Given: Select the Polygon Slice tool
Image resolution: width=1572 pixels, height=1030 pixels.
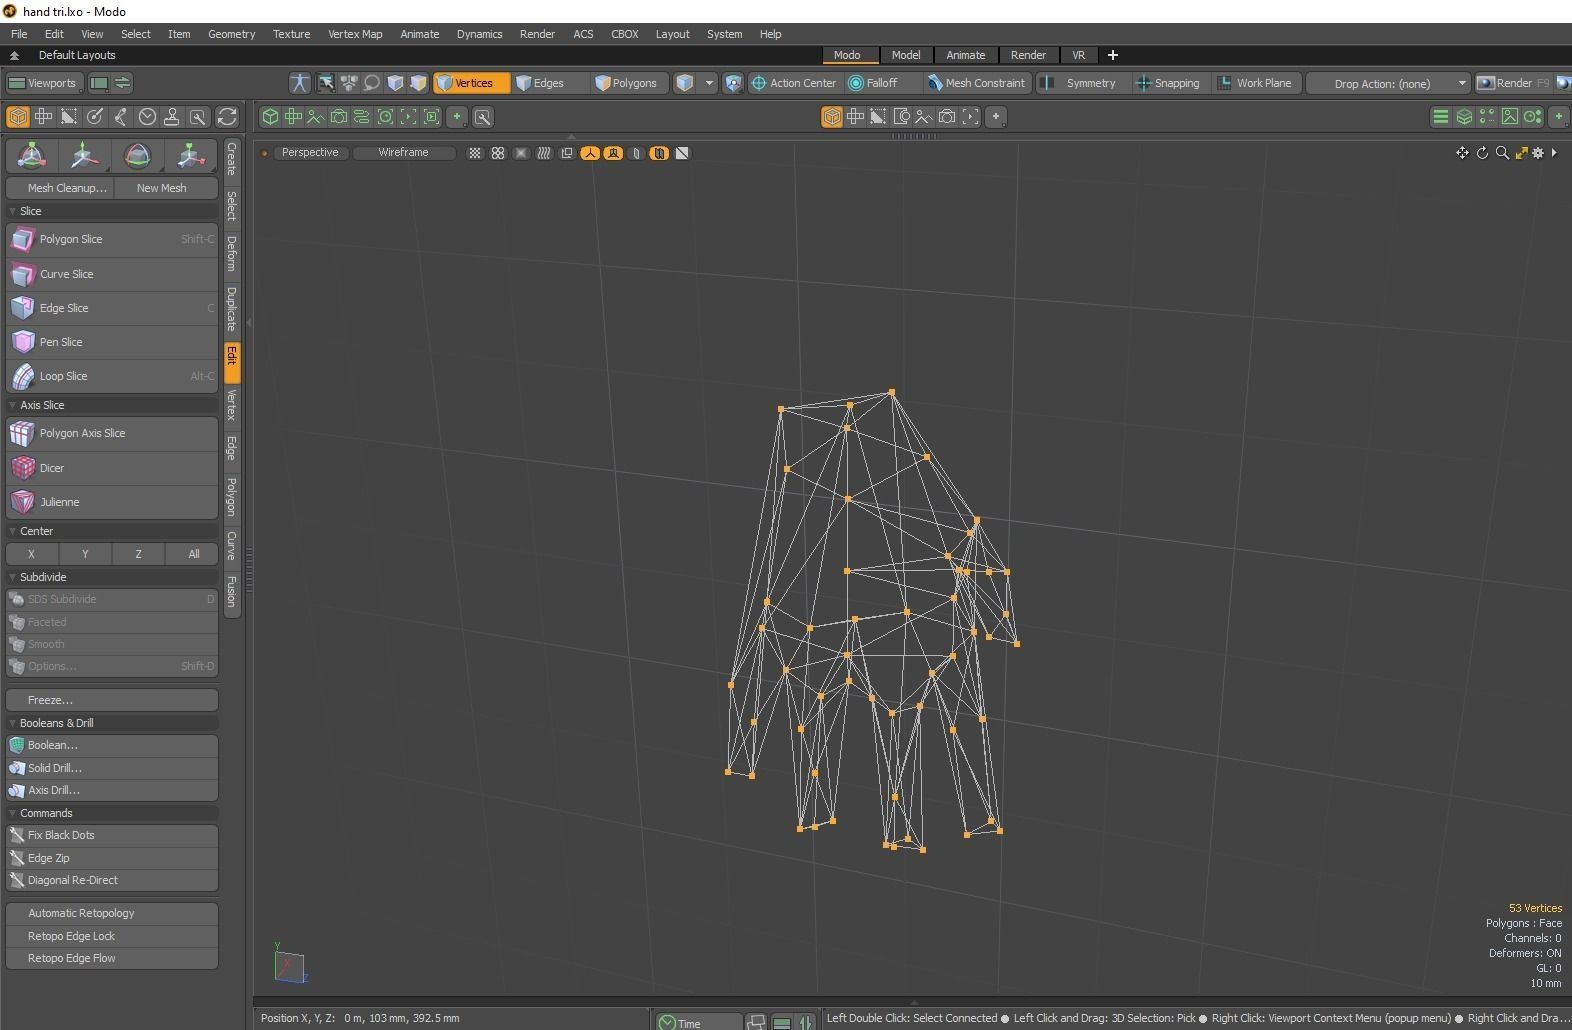Looking at the screenshot, I should pyautogui.click(x=112, y=239).
